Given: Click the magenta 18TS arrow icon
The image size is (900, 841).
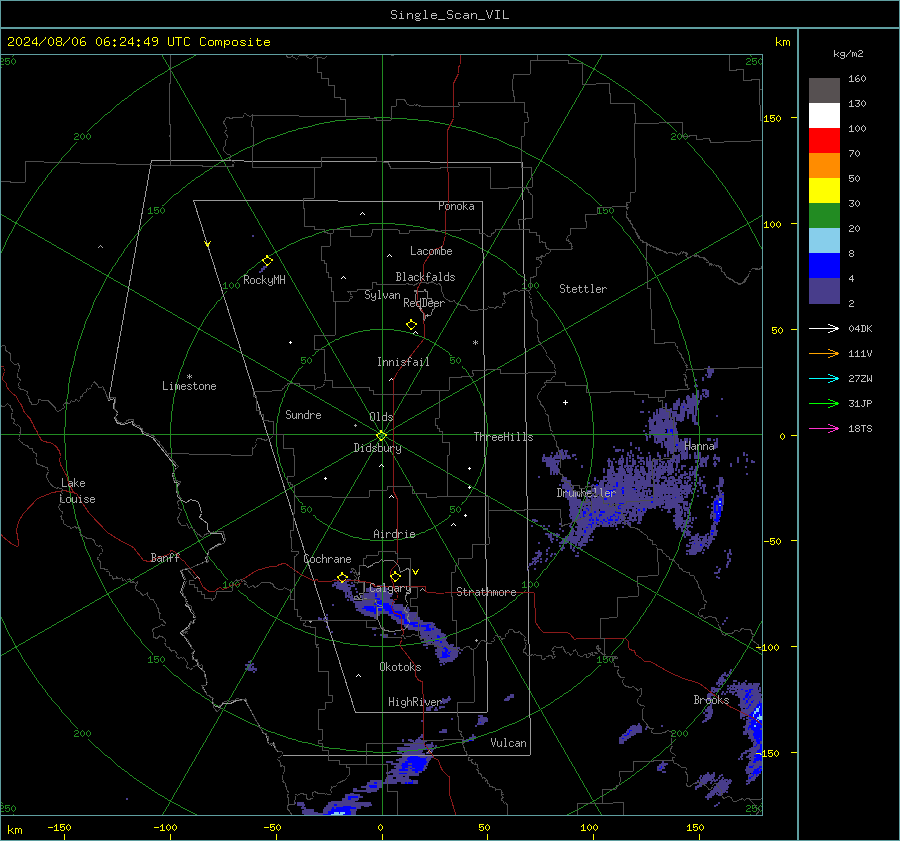Looking at the screenshot, I should click(824, 428).
